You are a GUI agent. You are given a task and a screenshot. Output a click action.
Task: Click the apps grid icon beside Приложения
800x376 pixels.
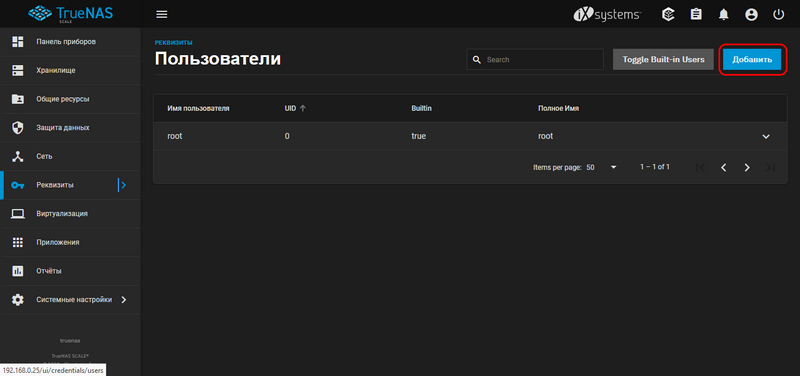(x=18, y=242)
